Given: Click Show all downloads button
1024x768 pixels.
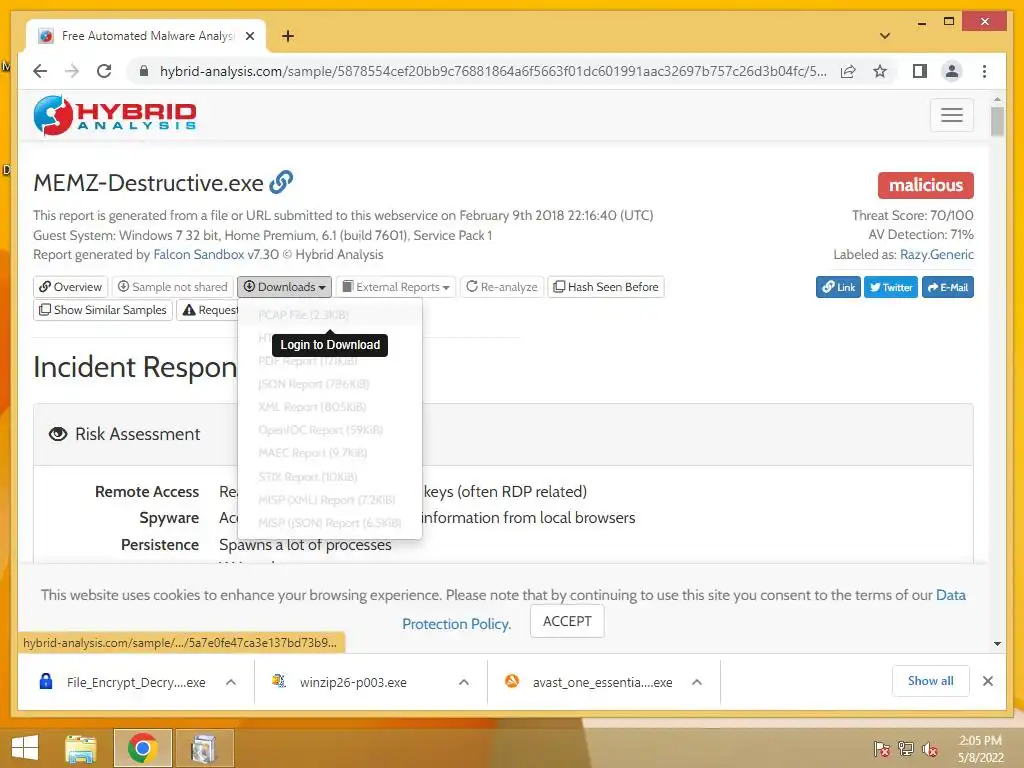Looking at the screenshot, I should pos(930,681).
